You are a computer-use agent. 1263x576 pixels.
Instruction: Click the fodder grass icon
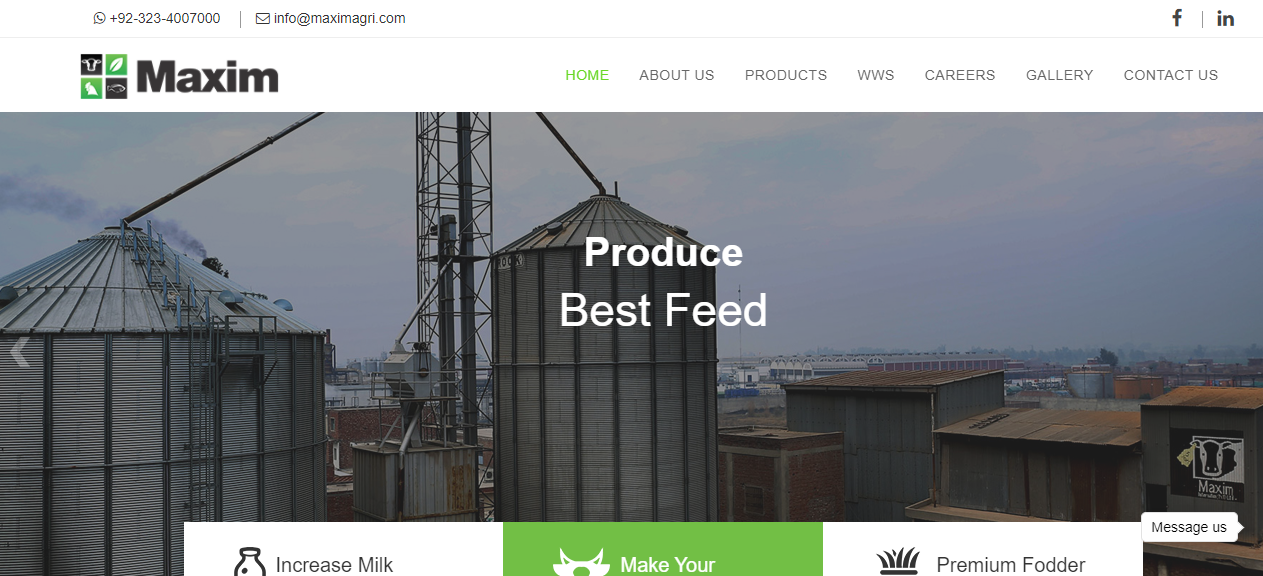(x=897, y=562)
